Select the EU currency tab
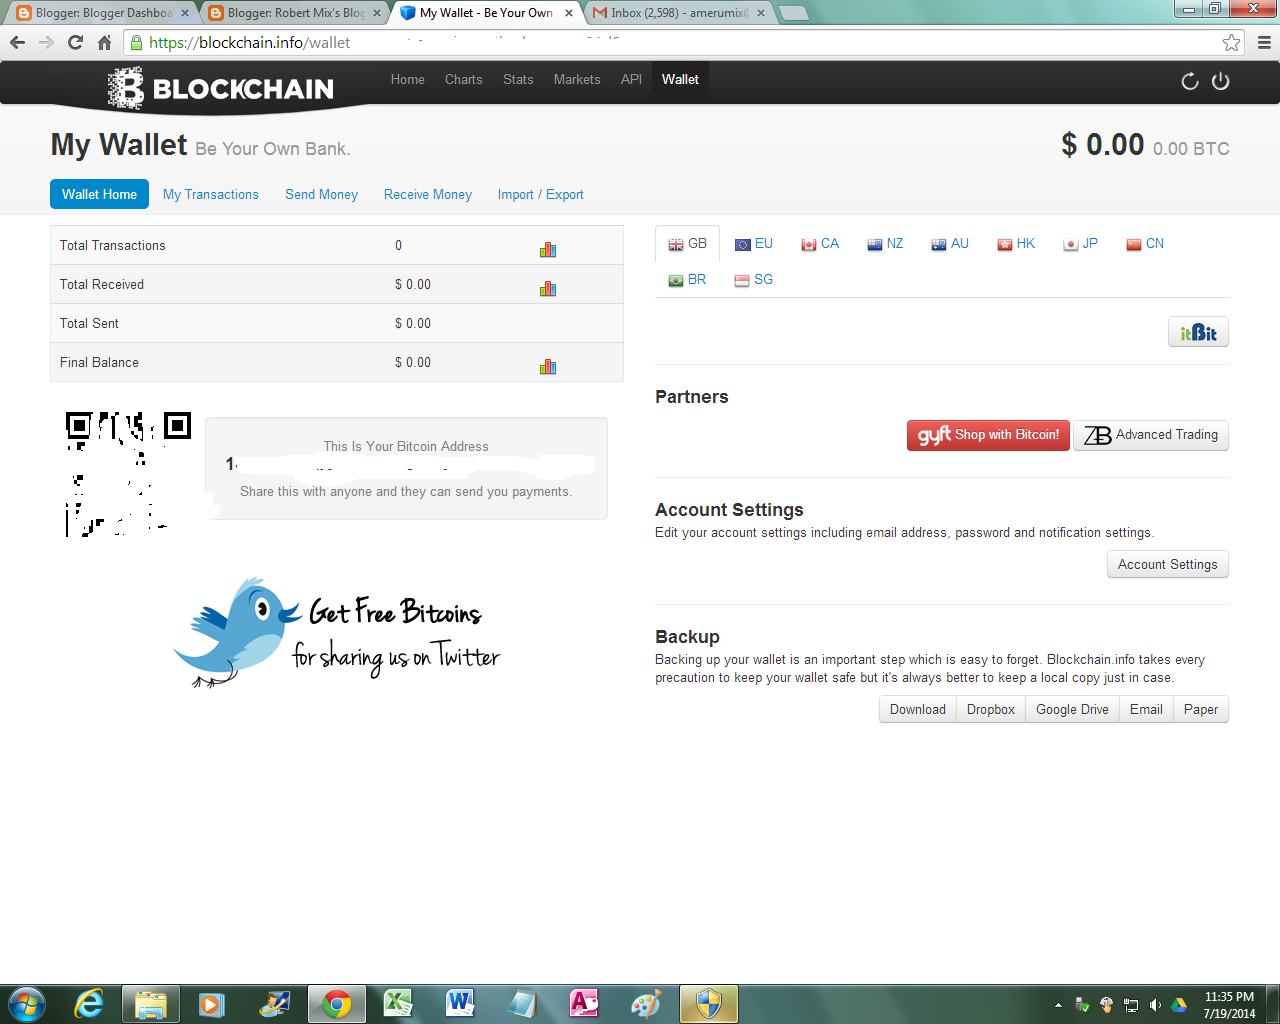 coord(754,244)
